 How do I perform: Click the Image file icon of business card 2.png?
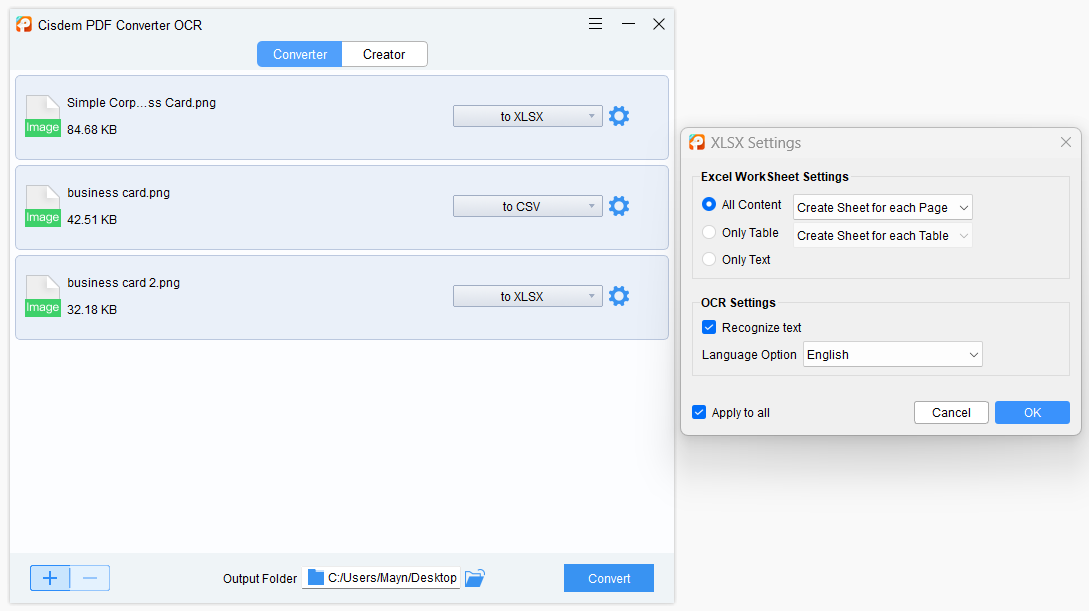click(x=43, y=296)
